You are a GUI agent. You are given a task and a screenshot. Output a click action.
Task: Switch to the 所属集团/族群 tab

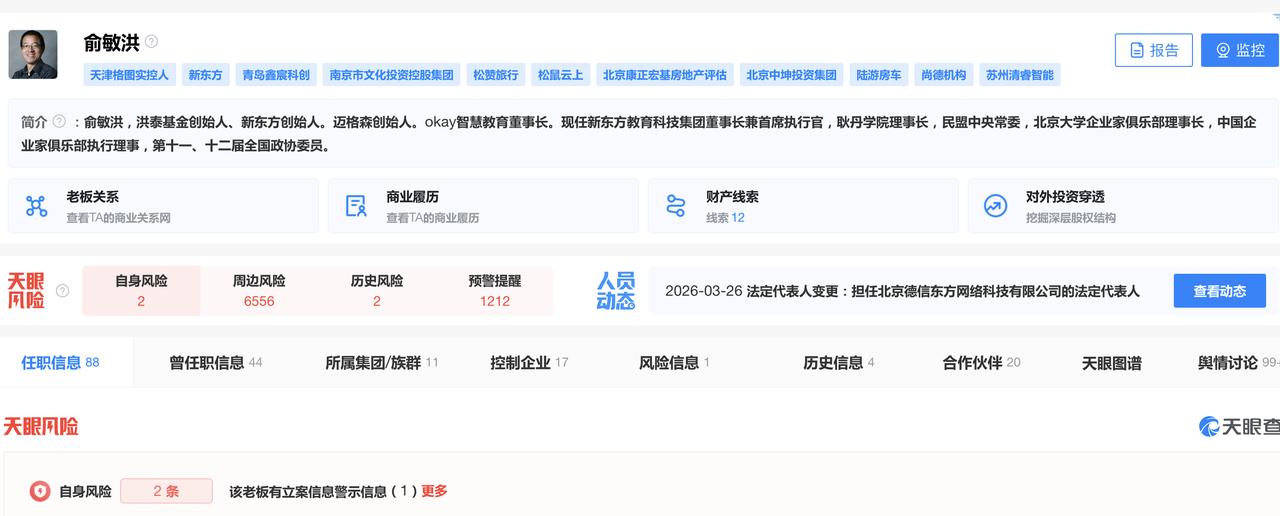coord(382,362)
